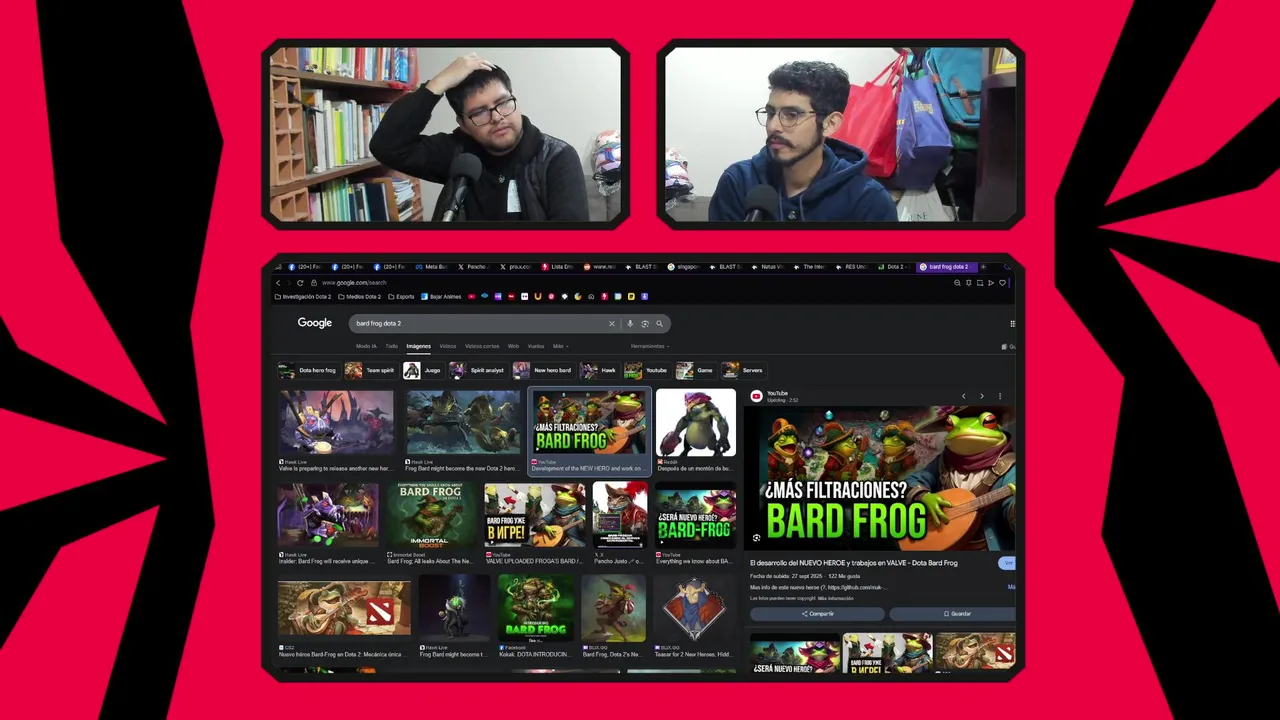The image size is (1280, 720).
Task: Apply the Youtube filter chip
Action: [x=646, y=370]
